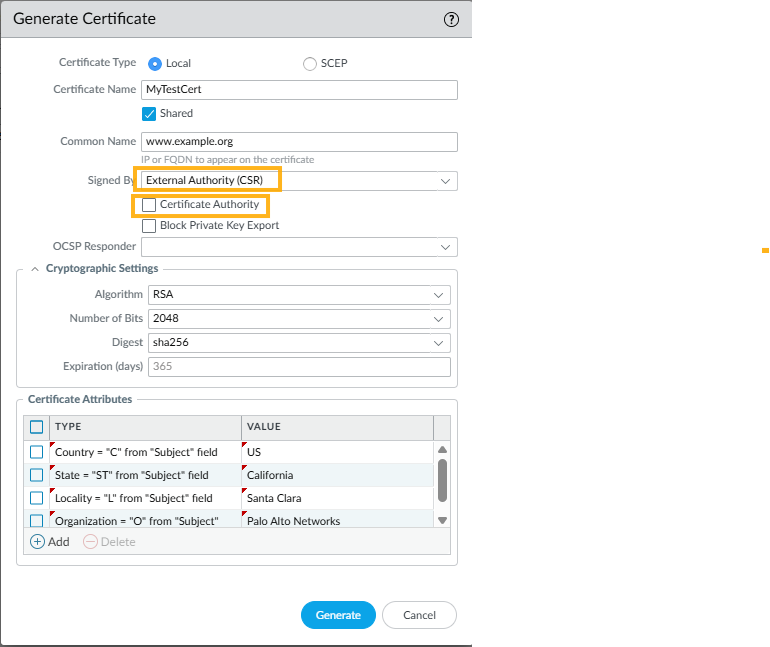Open the help question mark icon
The image size is (770, 647).
coord(451,19)
